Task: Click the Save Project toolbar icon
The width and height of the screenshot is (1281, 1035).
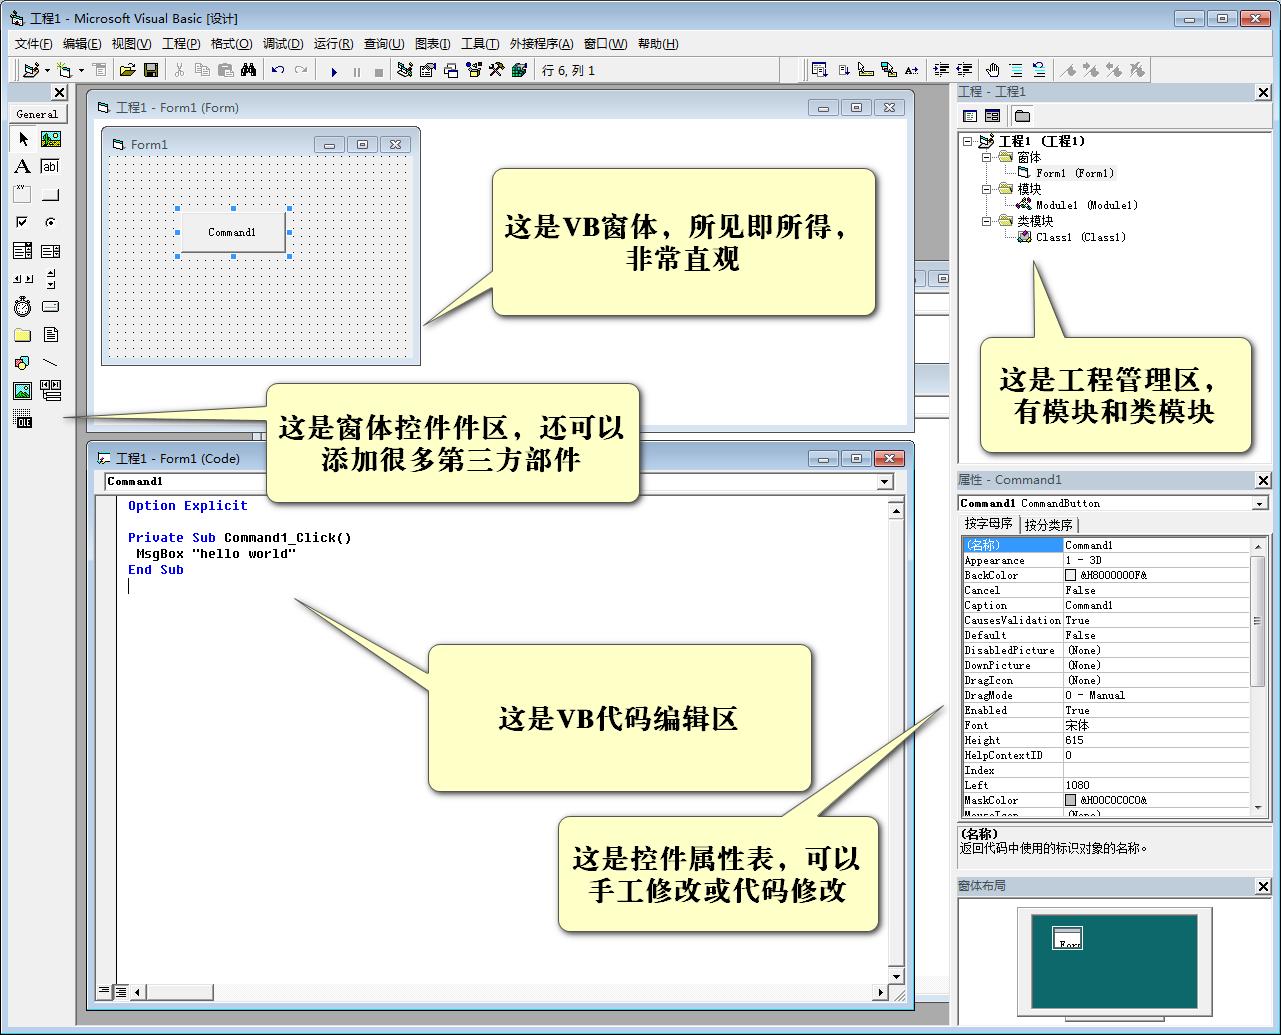Action: tap(151, 70)
